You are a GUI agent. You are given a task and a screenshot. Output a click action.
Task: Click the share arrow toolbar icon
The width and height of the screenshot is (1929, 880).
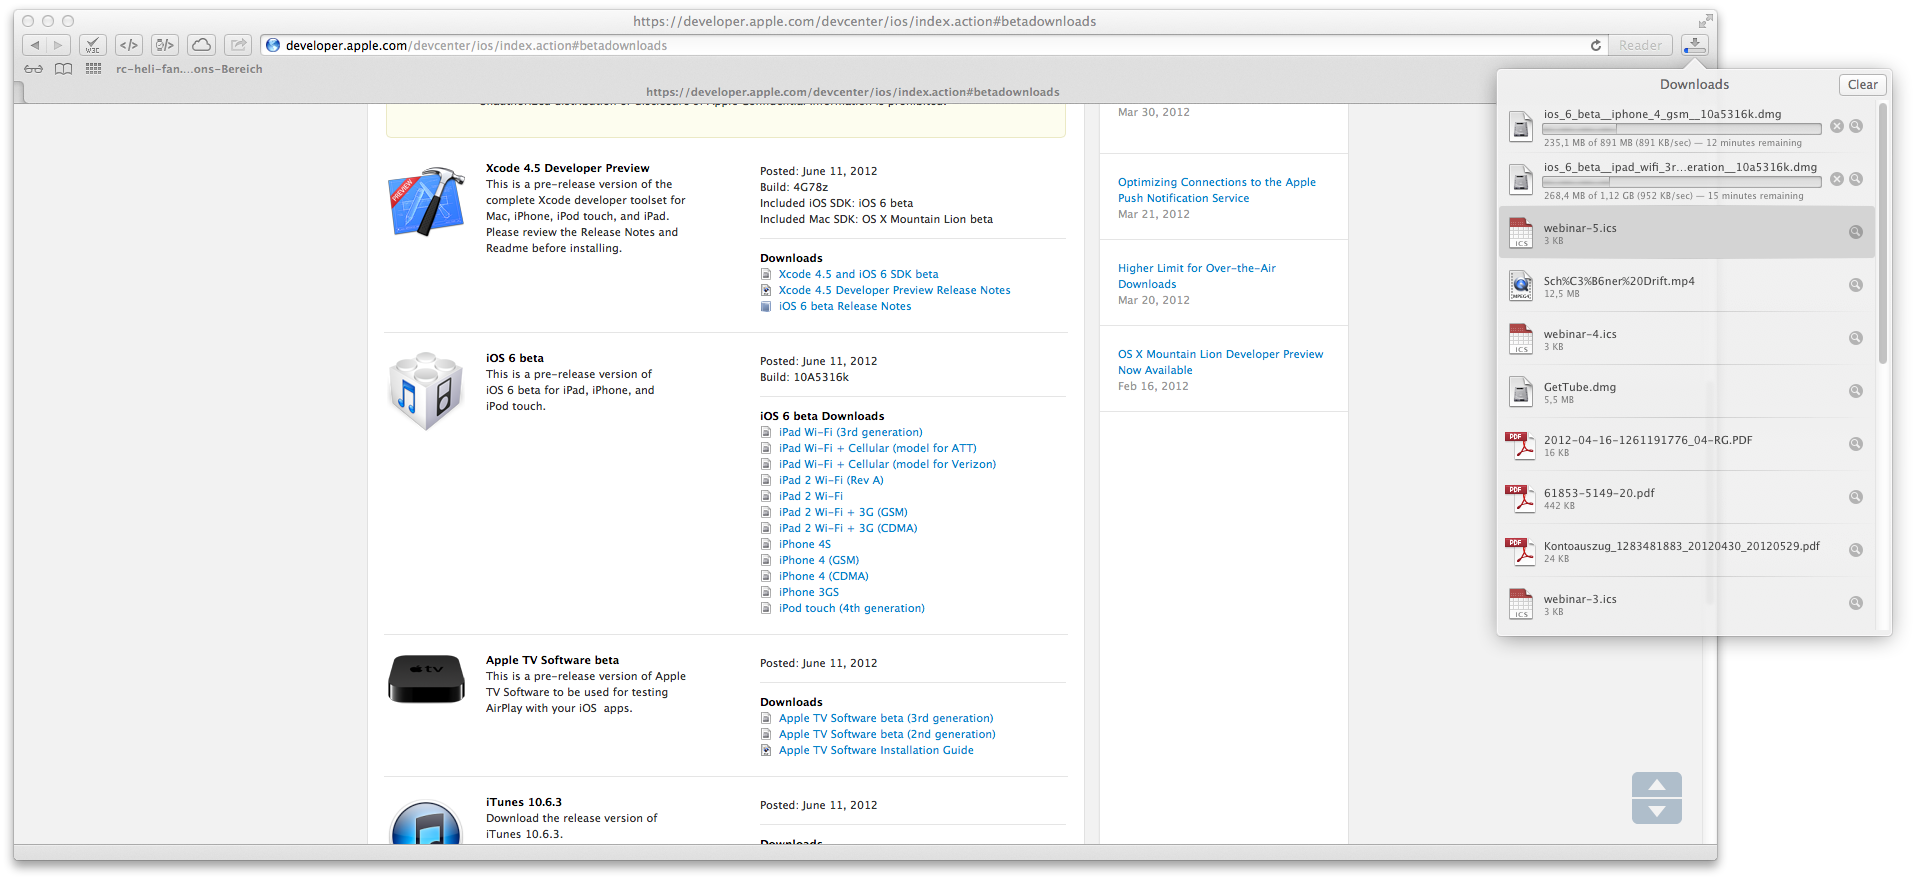click(x=238, y=45)
